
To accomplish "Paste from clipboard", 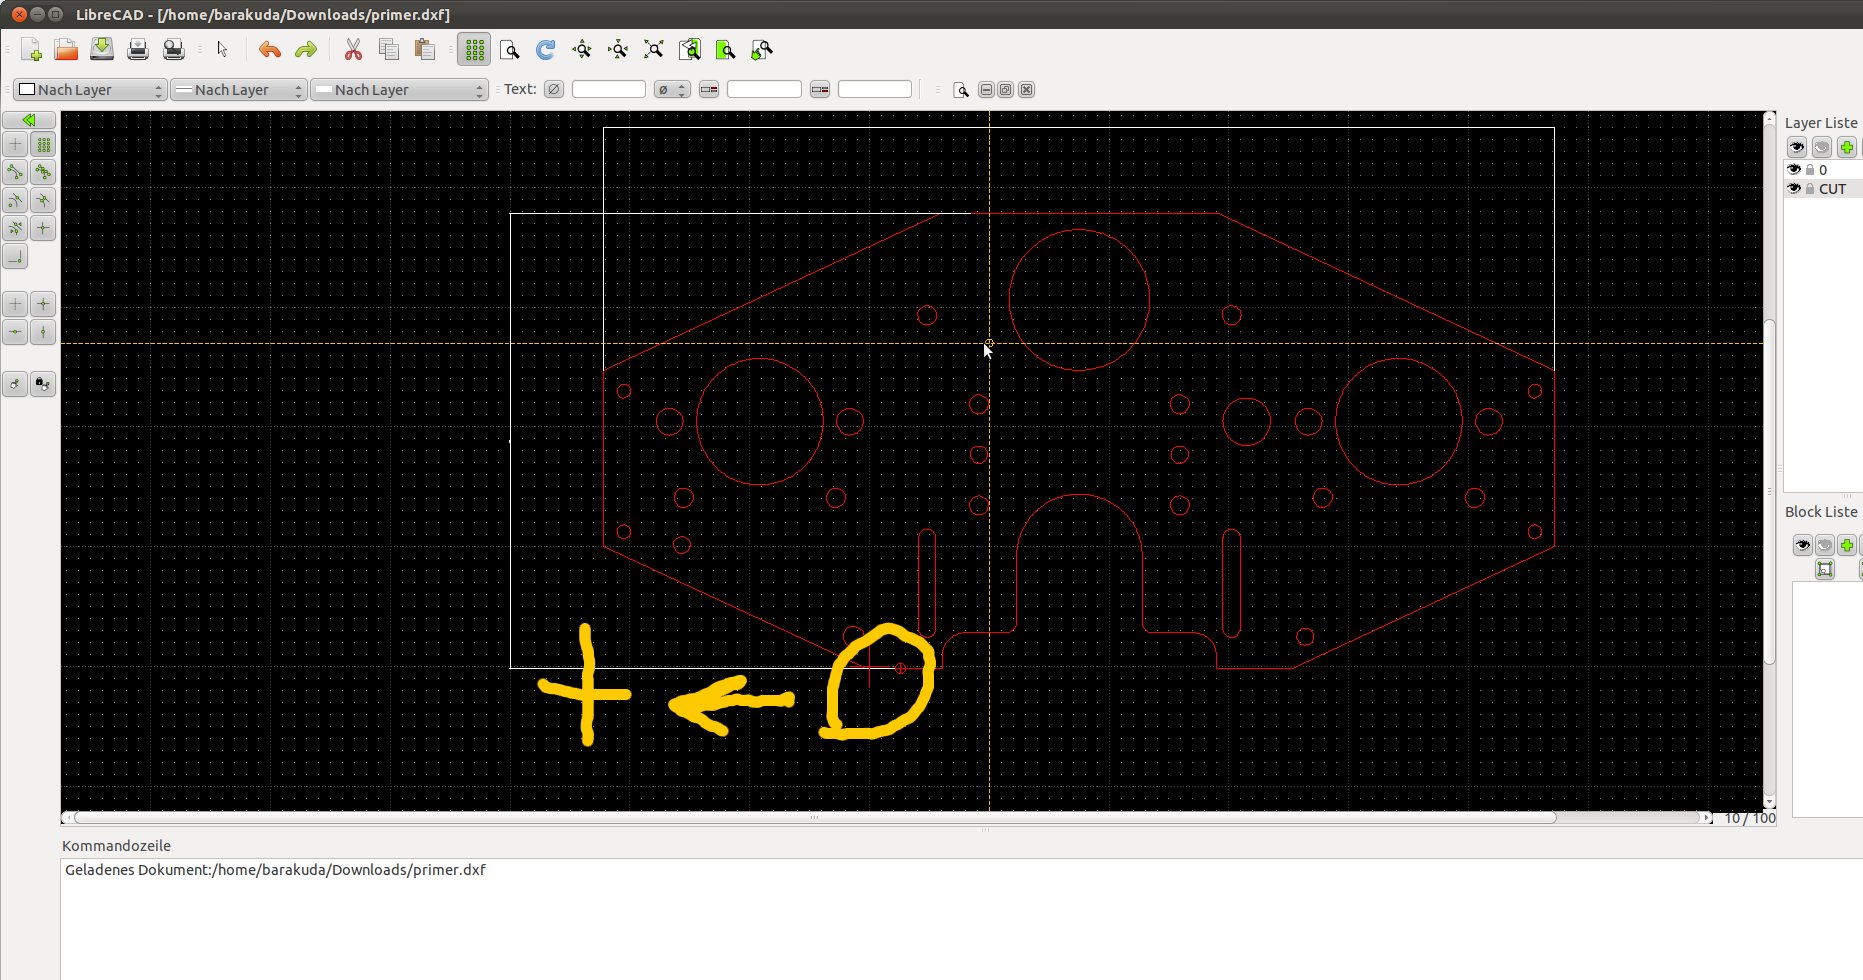I will pyautogui.click(x=425, y=50).
